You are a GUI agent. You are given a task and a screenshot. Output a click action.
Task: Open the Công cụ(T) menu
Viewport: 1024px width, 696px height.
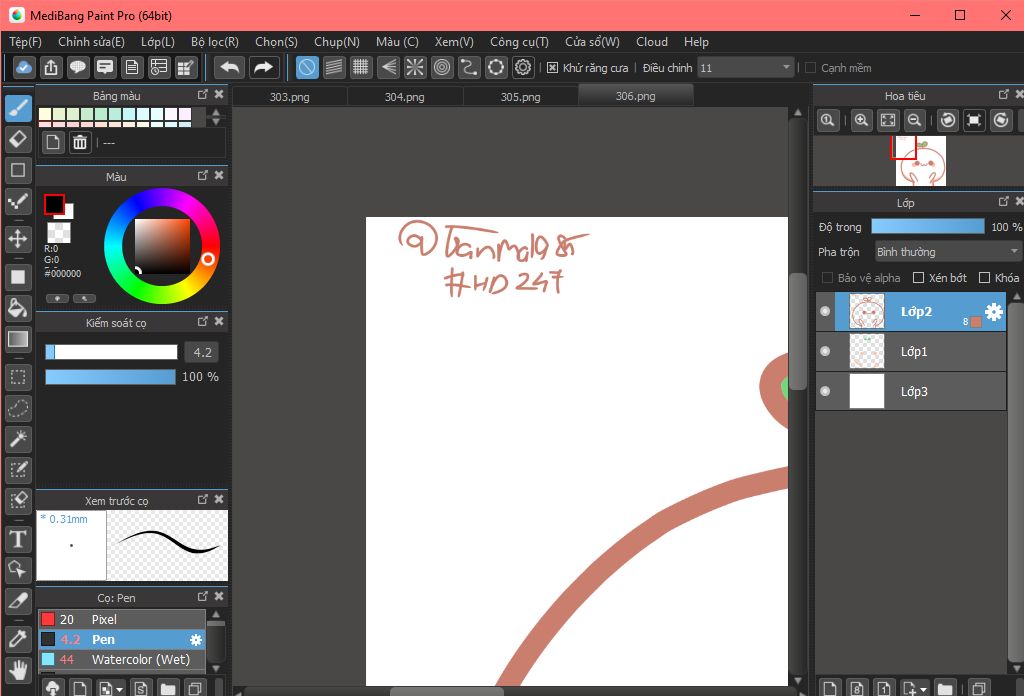(x=519, y=42)
